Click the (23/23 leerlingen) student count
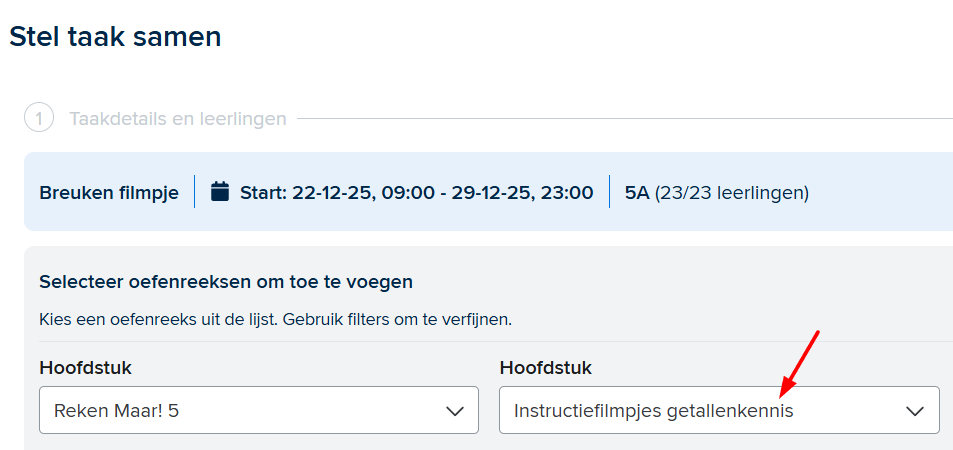The height and width of the screenshot is (450, 953). tap(731, 192)
